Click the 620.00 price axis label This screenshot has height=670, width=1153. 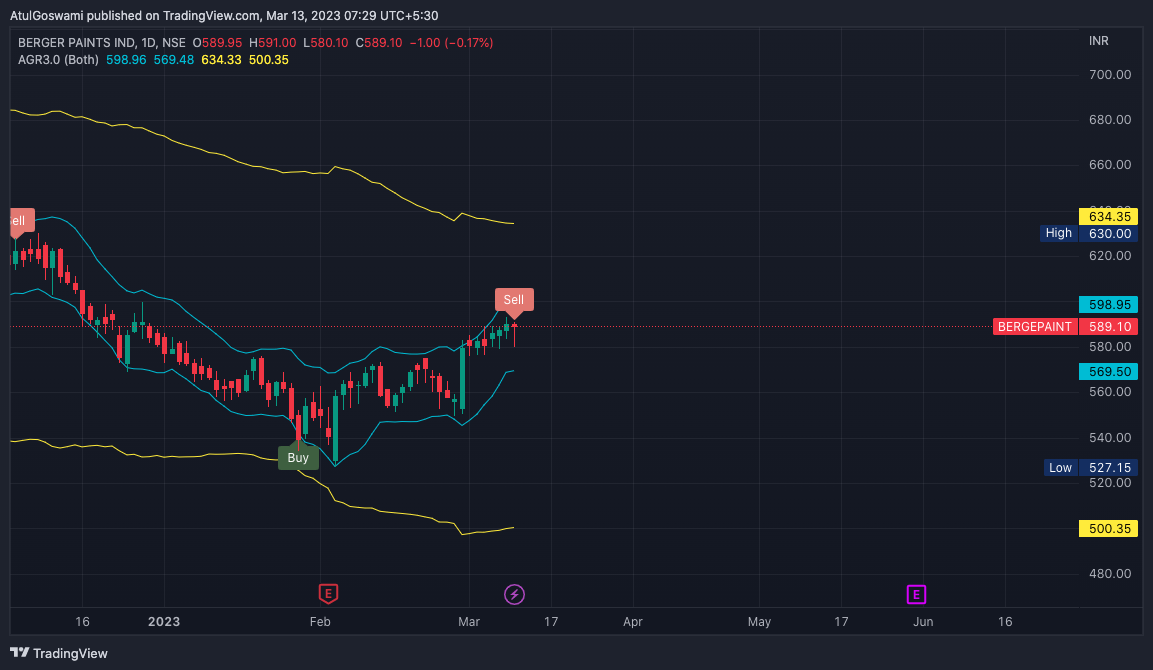(1110, 256)
